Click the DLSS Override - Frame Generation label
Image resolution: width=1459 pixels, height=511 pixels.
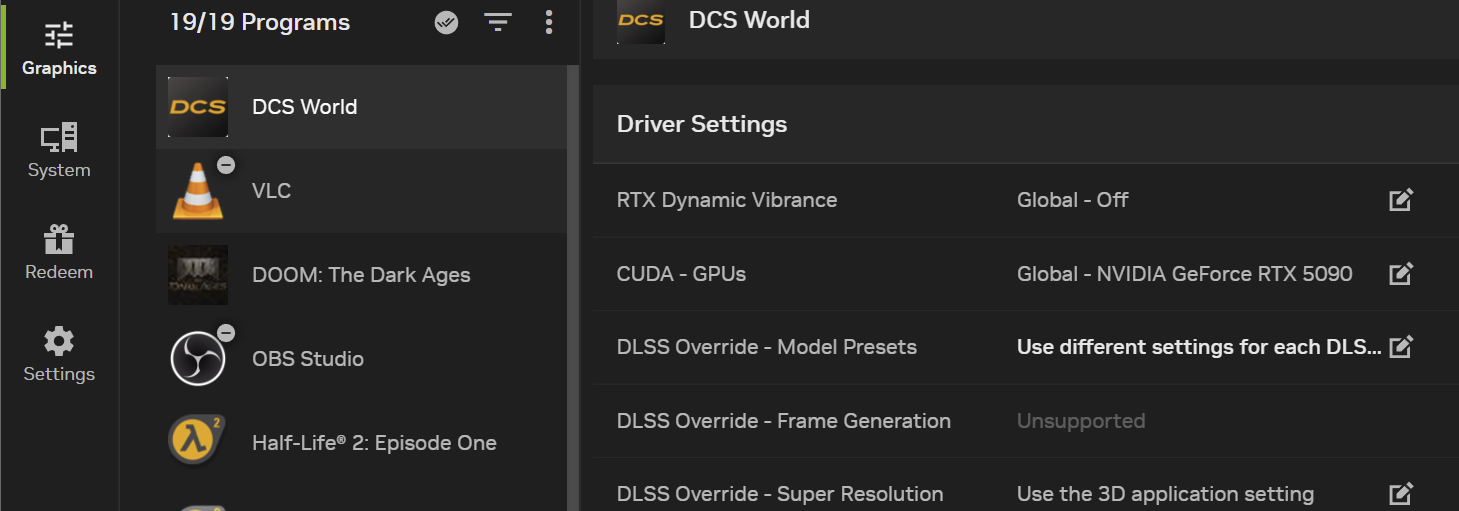point(784,421)
